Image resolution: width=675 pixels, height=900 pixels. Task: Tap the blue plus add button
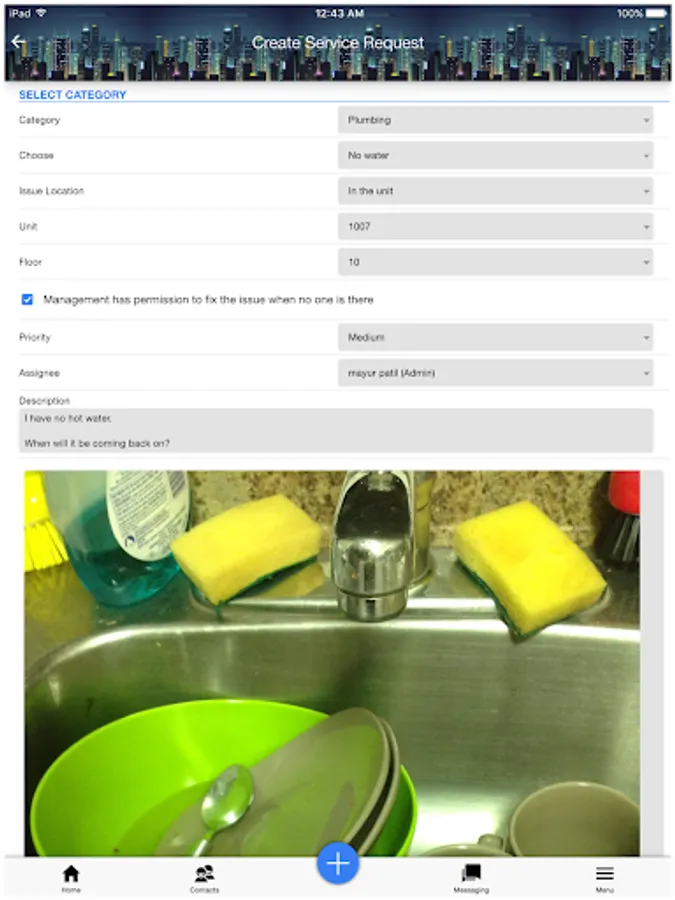click(338, 863)
